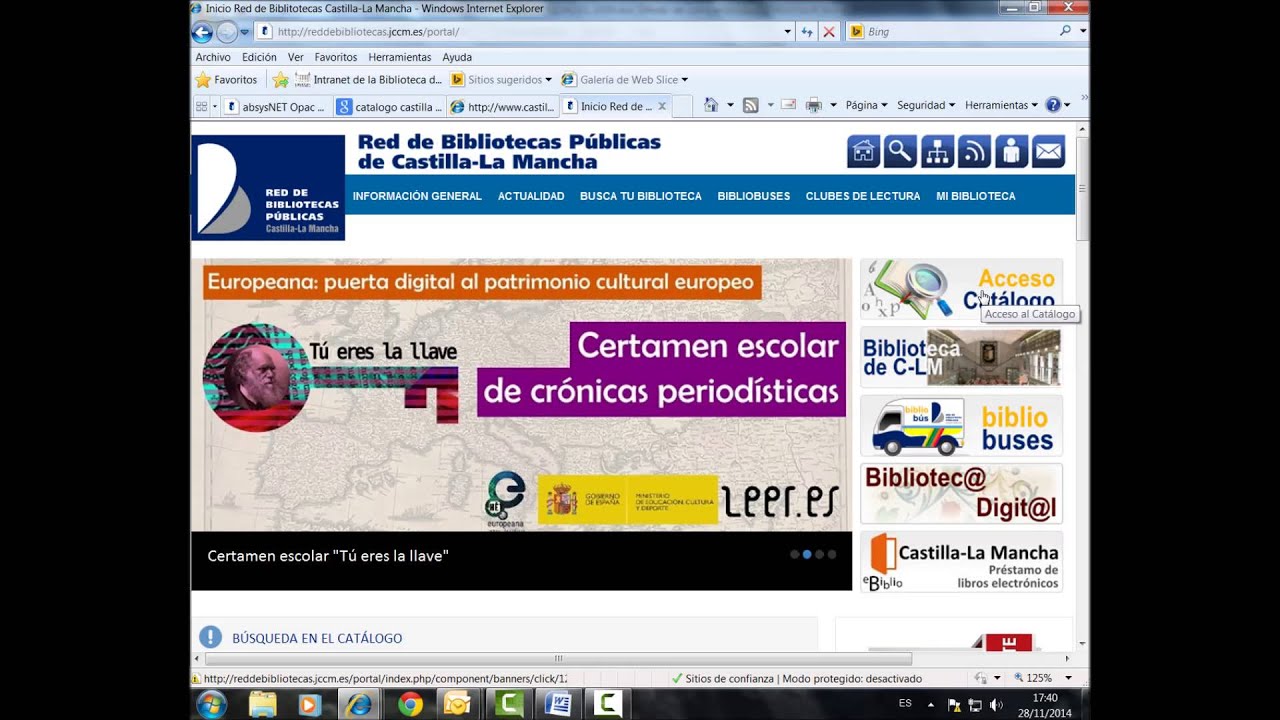
Task: Open the Read Mail toolbar icon
Action: (x=788, y=105)
